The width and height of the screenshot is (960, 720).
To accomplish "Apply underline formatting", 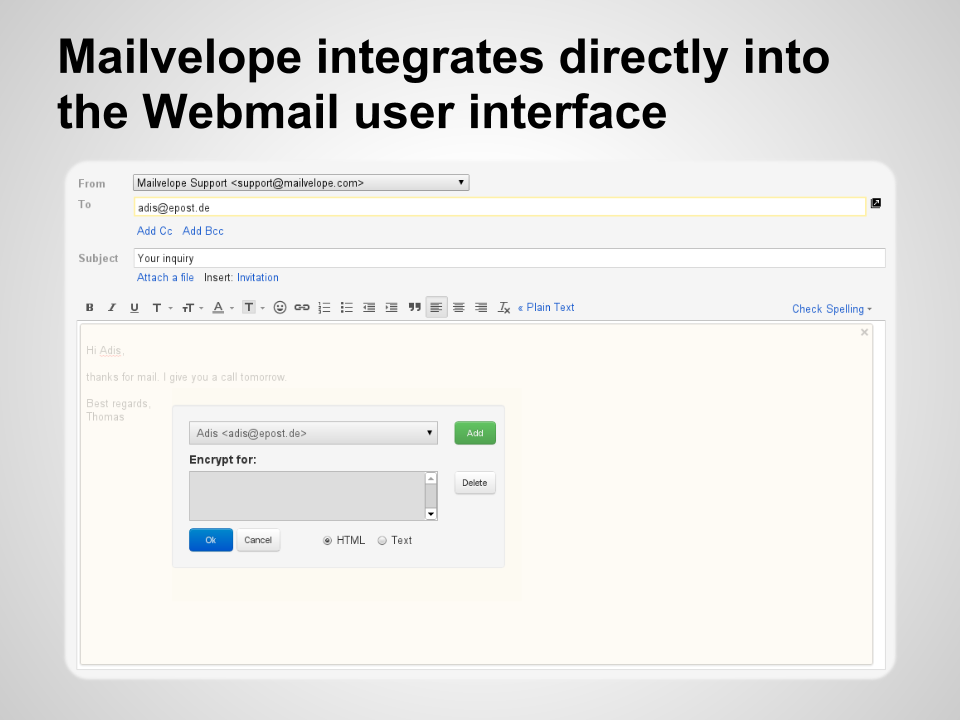I will click(x=134, y=307).
